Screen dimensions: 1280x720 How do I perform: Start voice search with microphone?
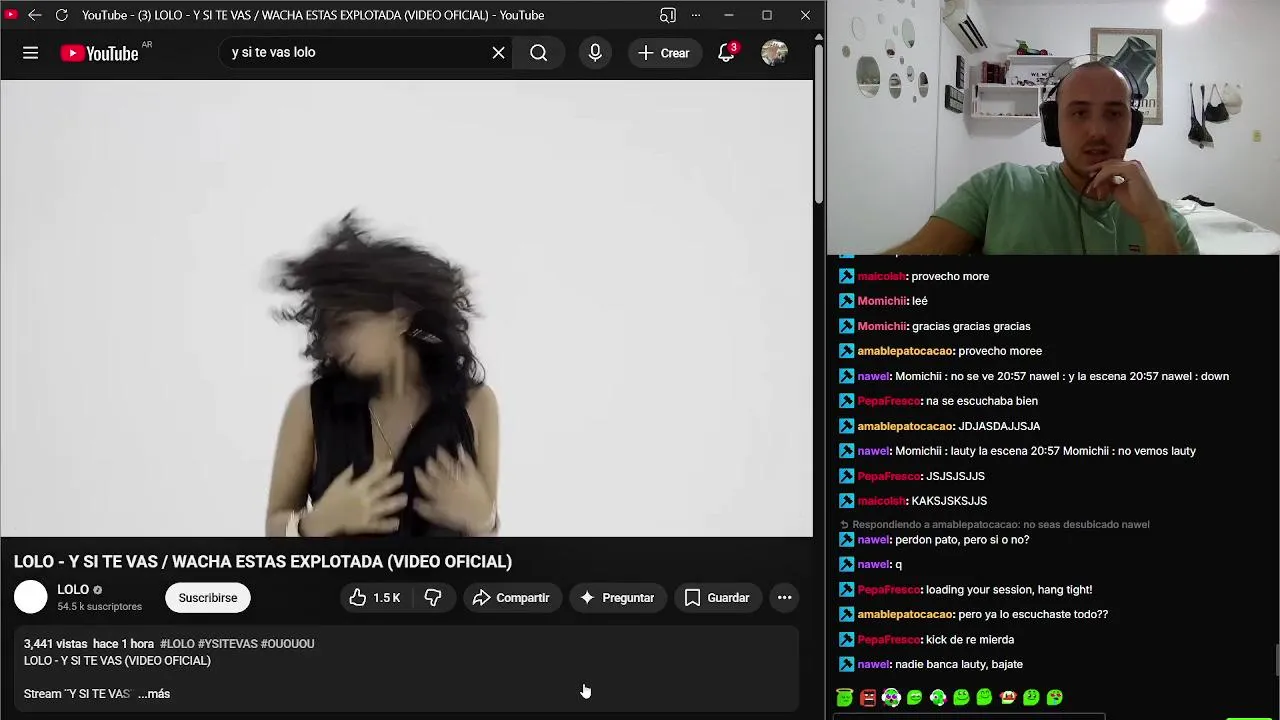595,53
